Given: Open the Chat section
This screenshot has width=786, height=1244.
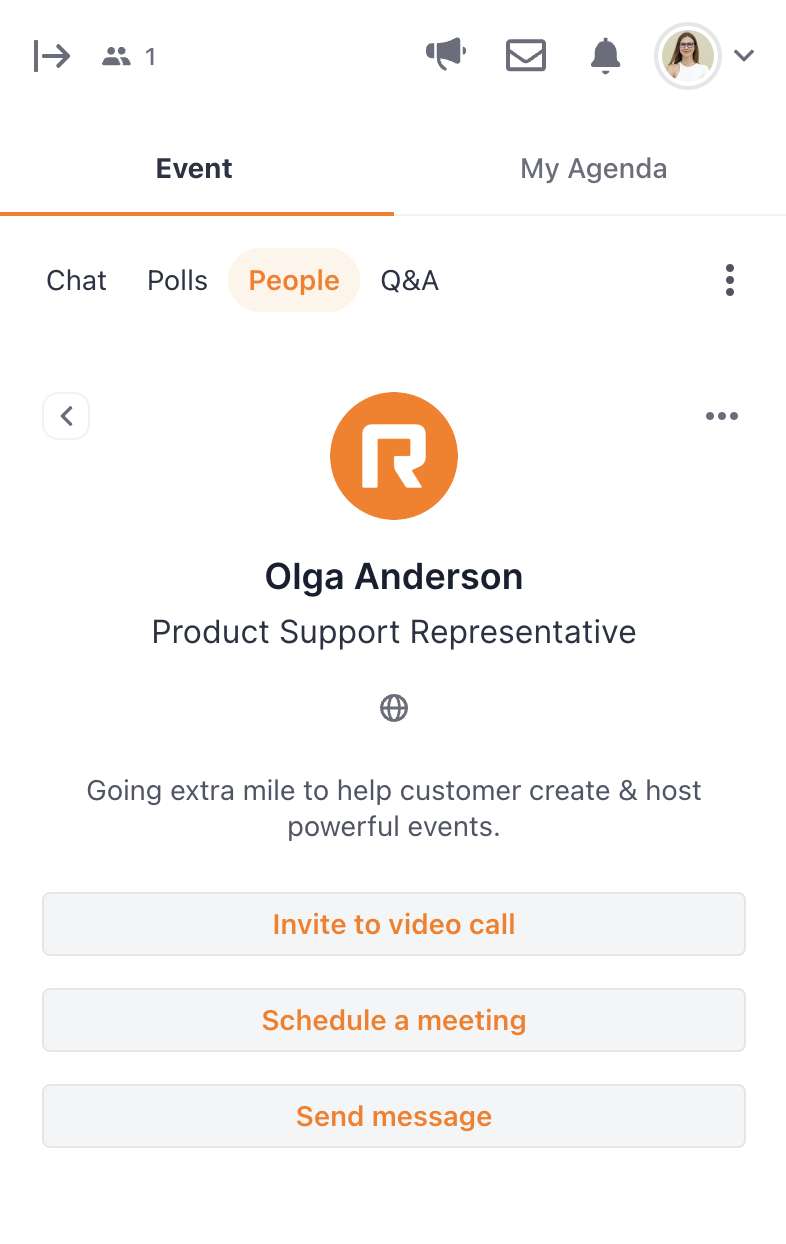Looking at the screenshot, I should point(76,280).
